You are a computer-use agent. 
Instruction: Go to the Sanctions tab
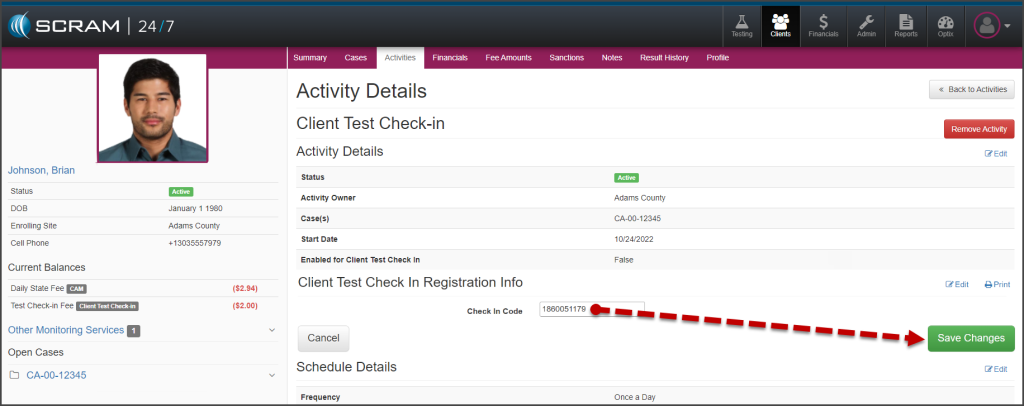pos(567,58)
